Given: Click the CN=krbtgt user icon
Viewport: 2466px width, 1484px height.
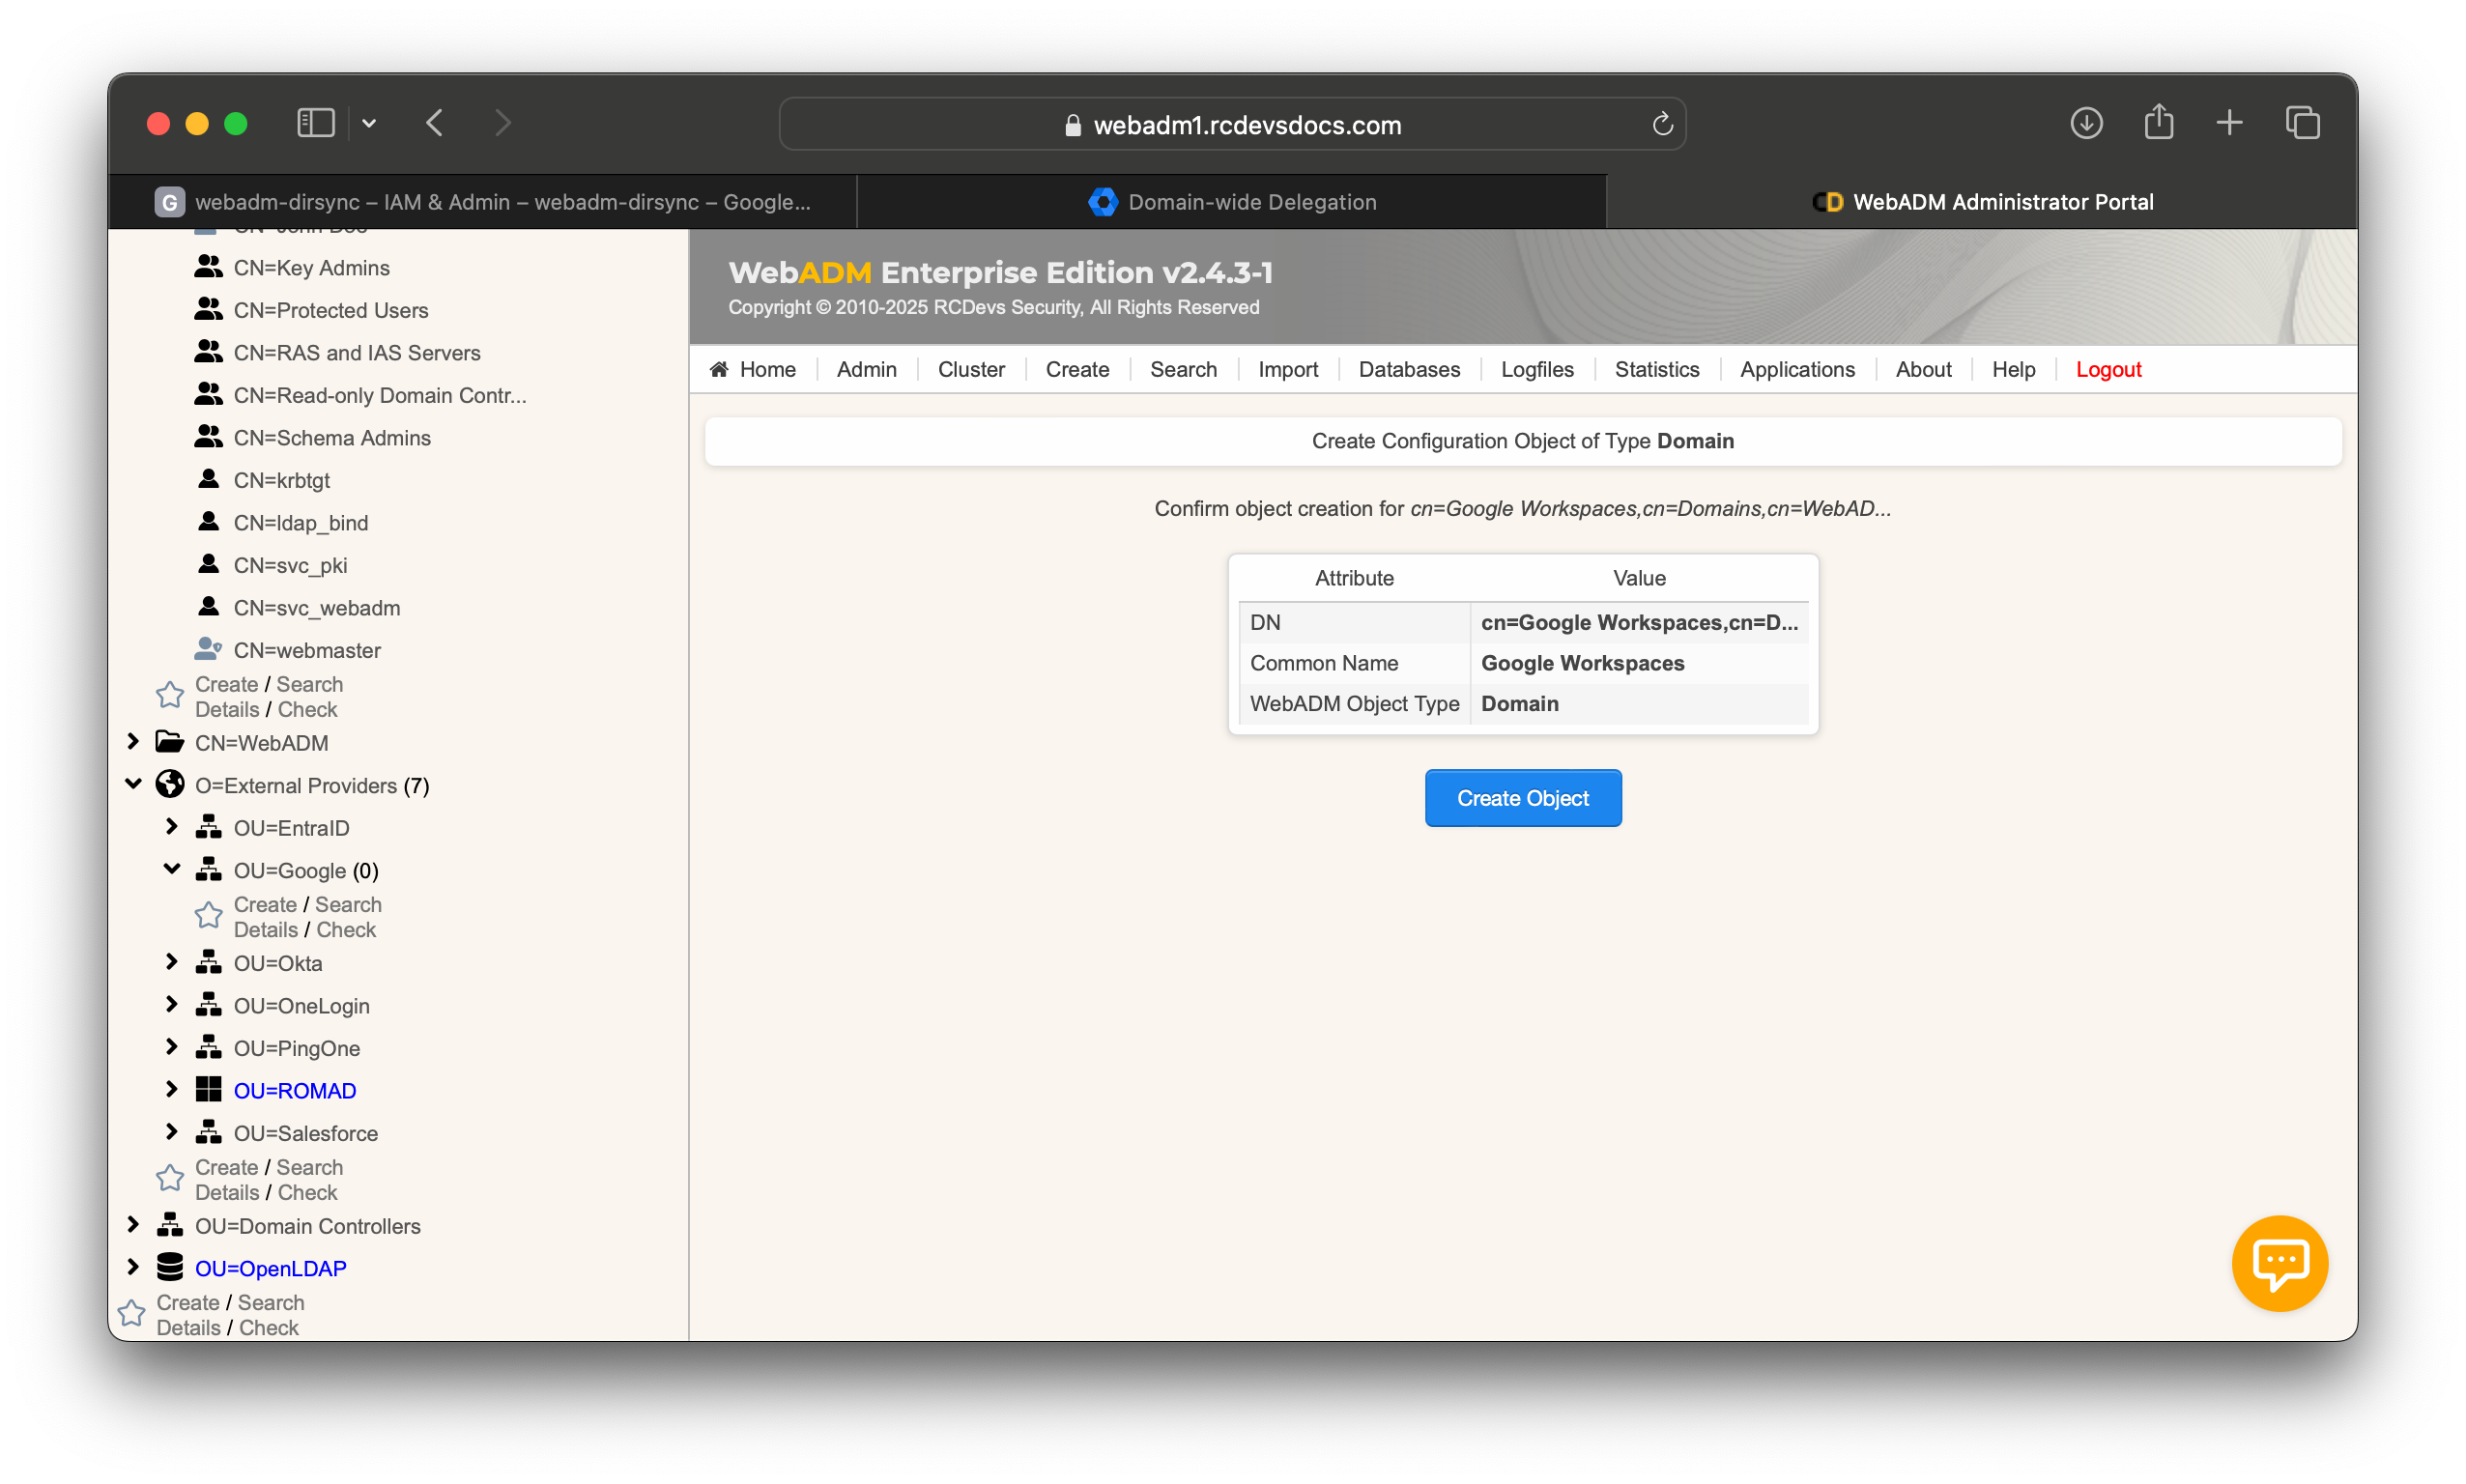Looking at the screenshot, I should pos(208,479).
